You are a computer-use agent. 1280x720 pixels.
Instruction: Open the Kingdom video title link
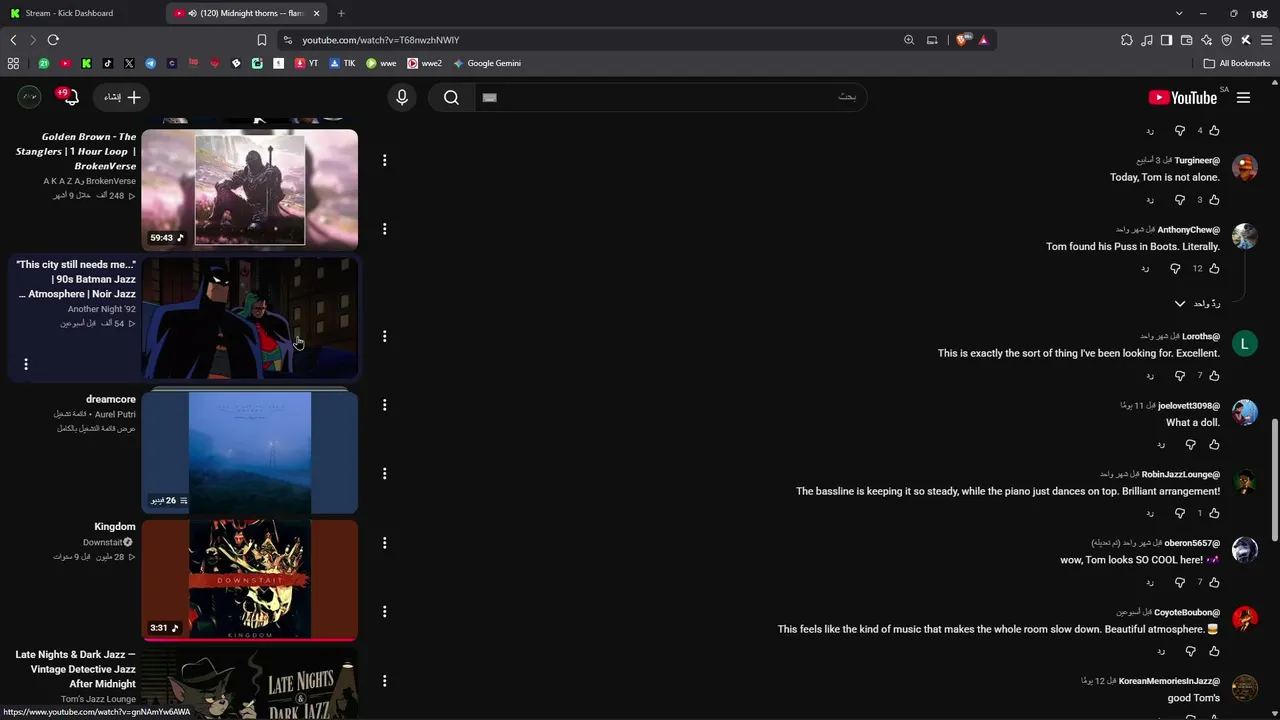point(115,527)
